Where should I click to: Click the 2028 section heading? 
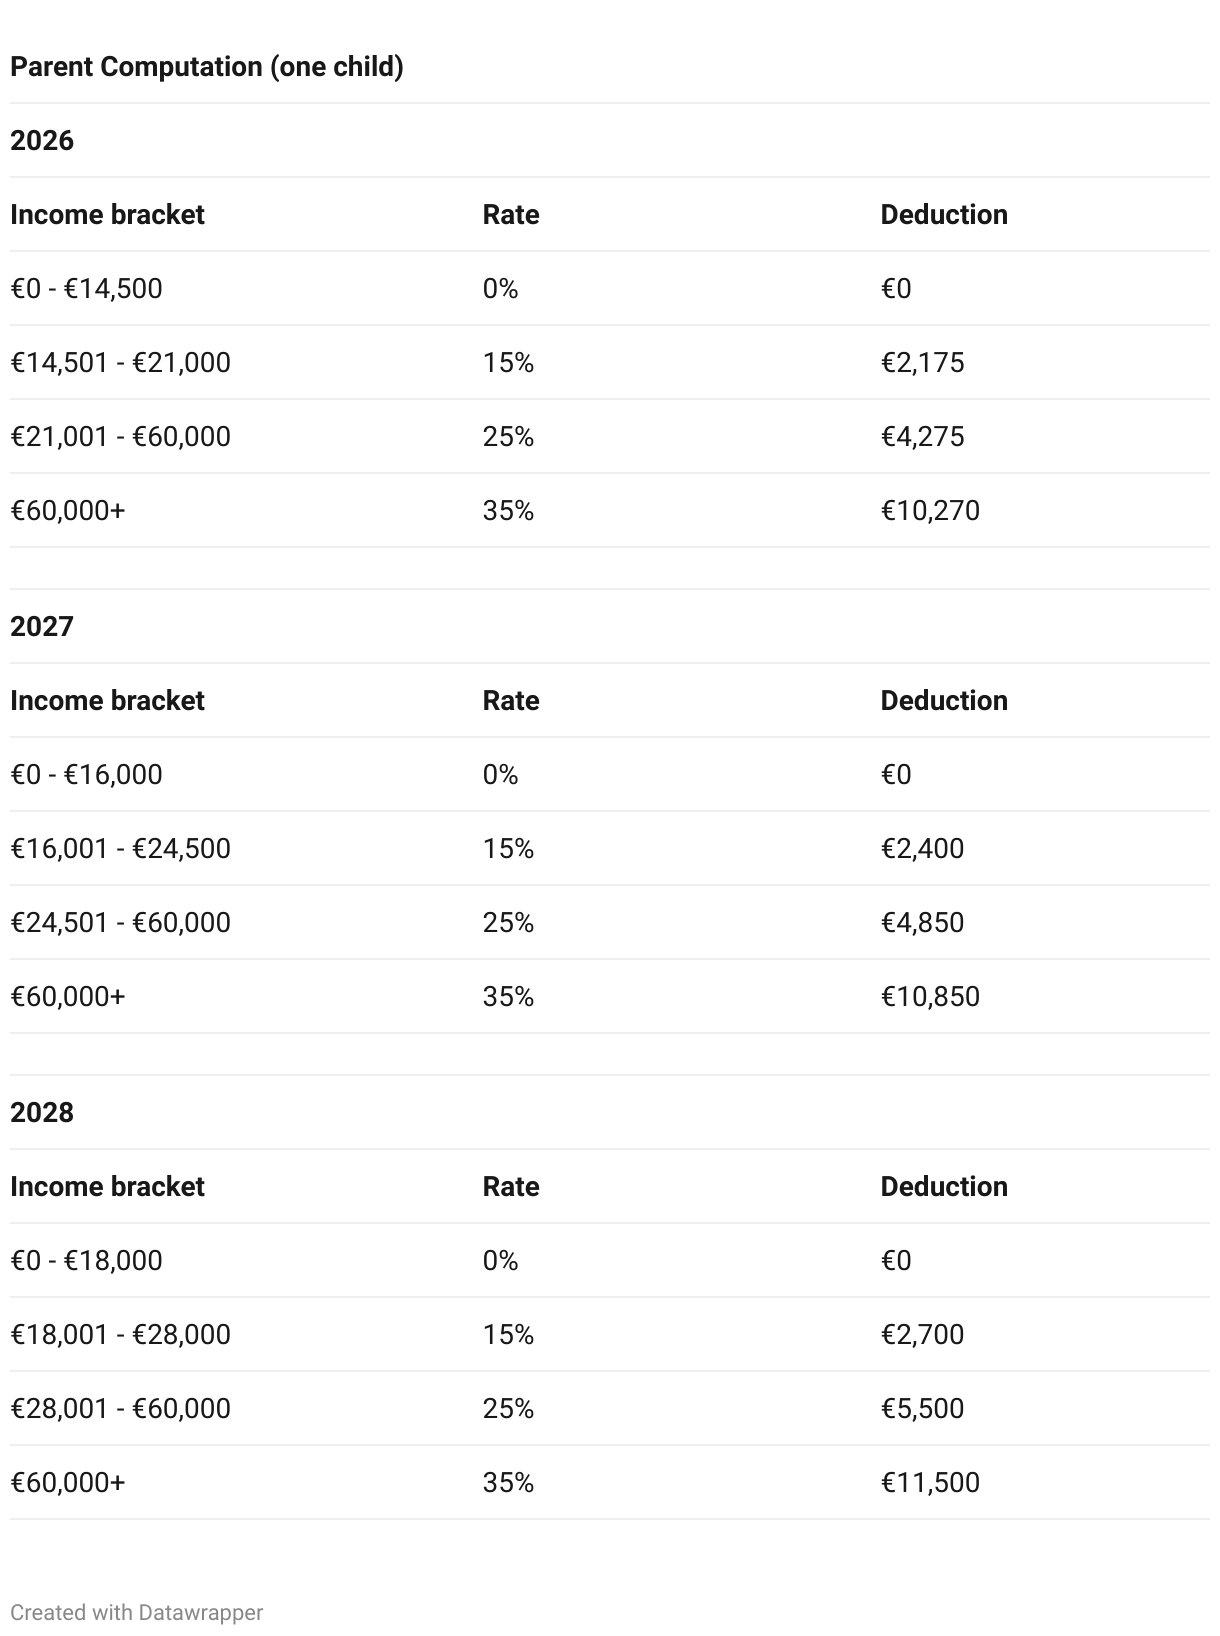[x=42, y=1112]
